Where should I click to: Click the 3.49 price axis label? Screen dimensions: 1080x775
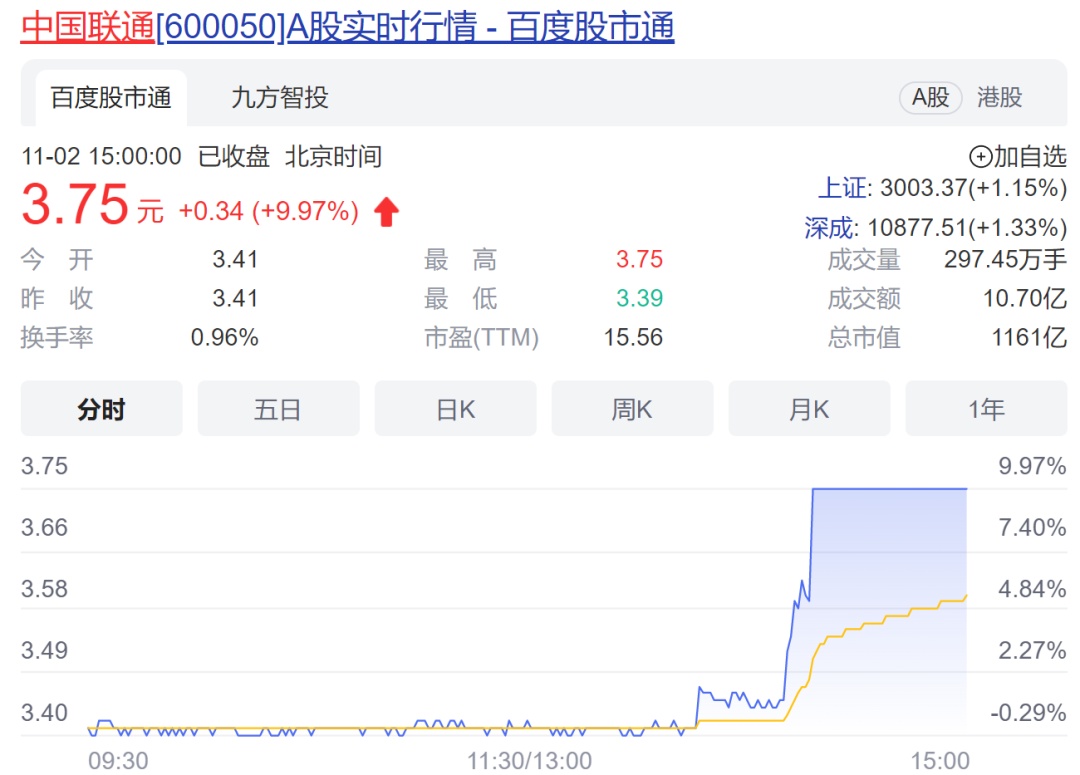[x=44, y=650]
